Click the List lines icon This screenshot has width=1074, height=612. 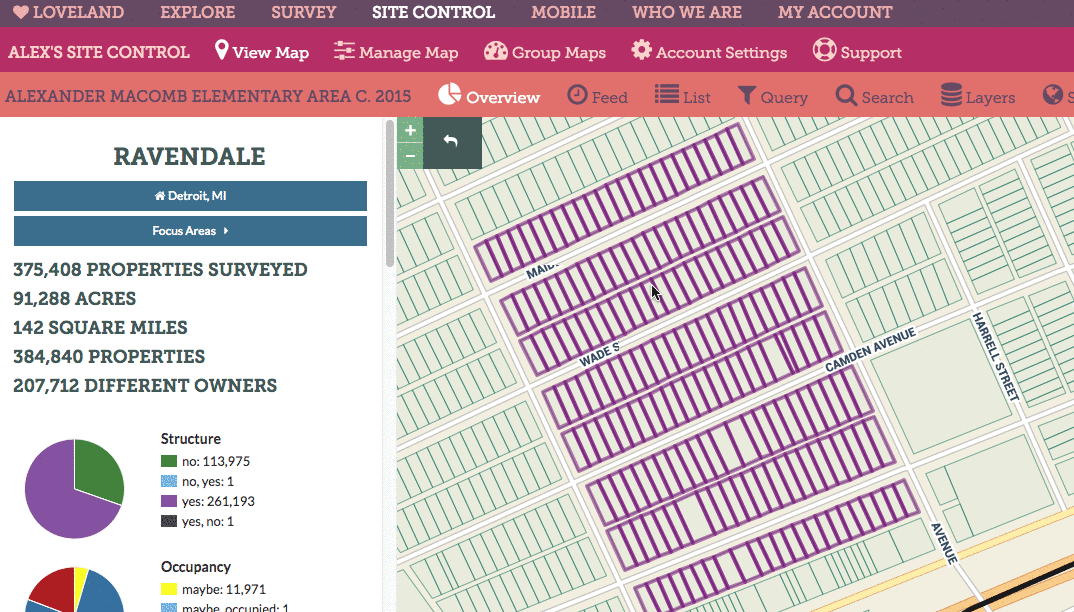coord(666,95)
